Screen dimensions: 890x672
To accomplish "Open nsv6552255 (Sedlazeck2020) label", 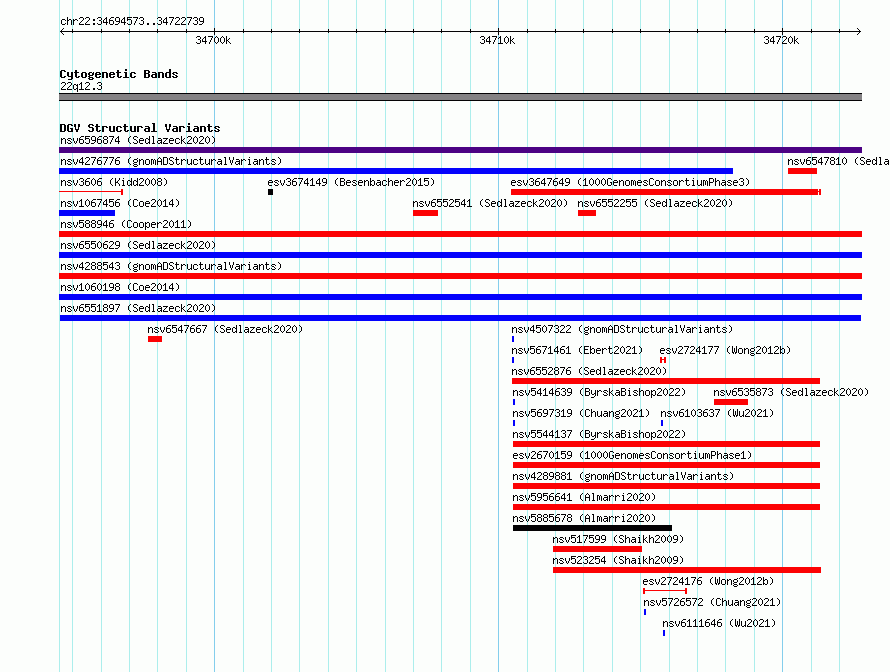I will pos(655,203).
